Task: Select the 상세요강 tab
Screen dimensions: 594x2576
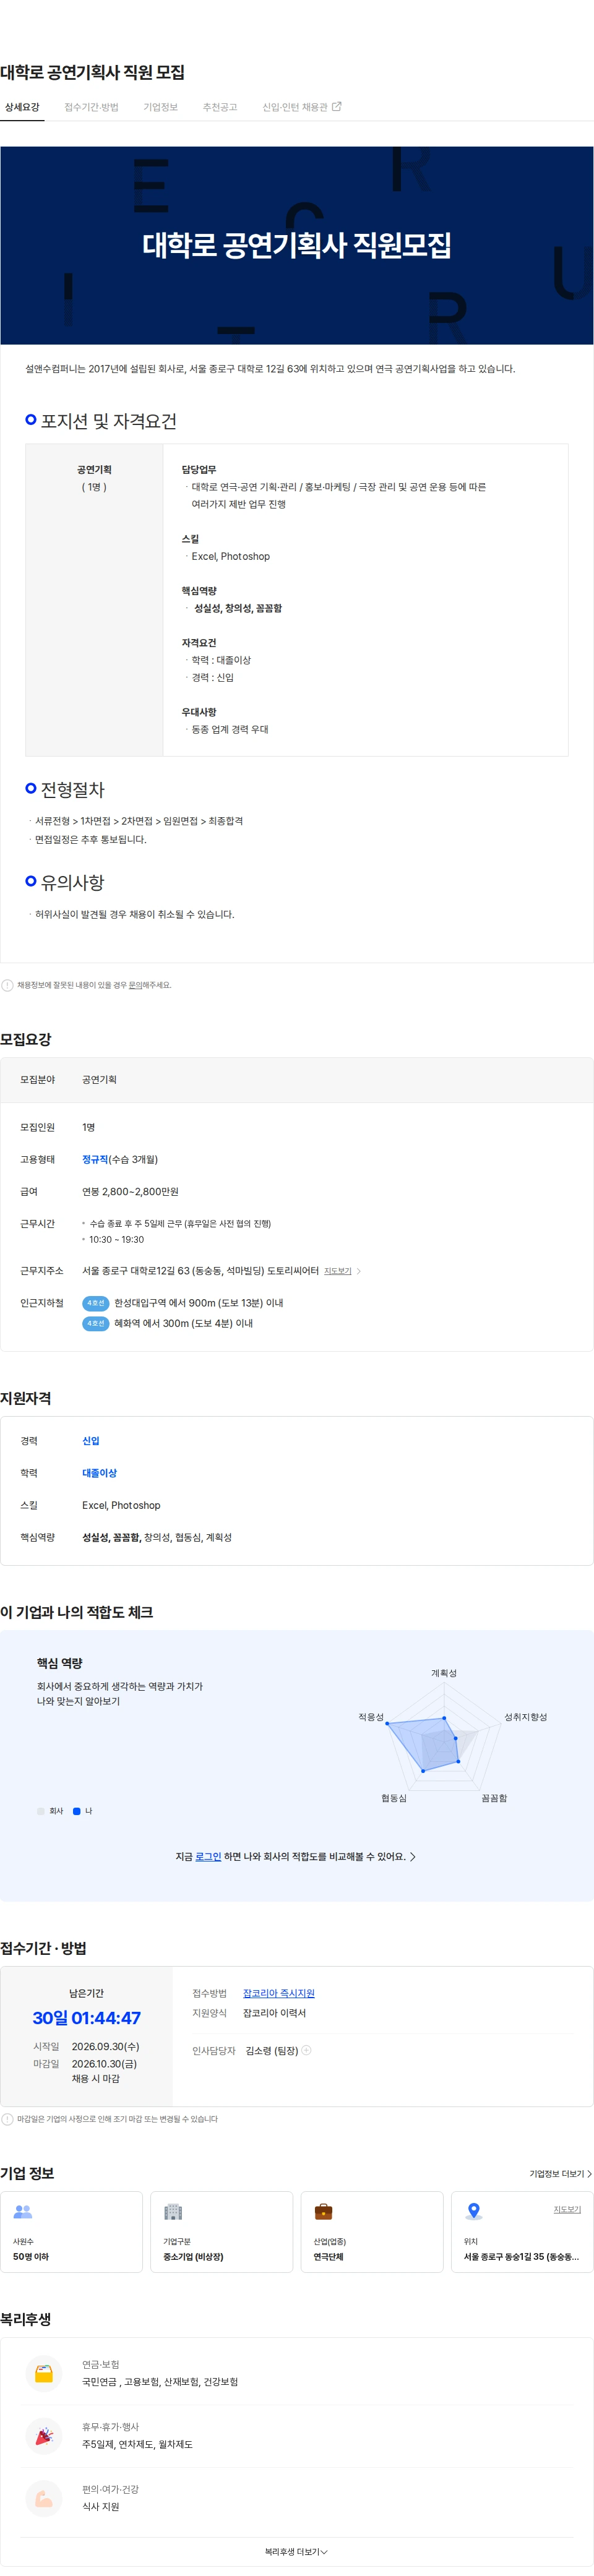Action: coord(22,107)
